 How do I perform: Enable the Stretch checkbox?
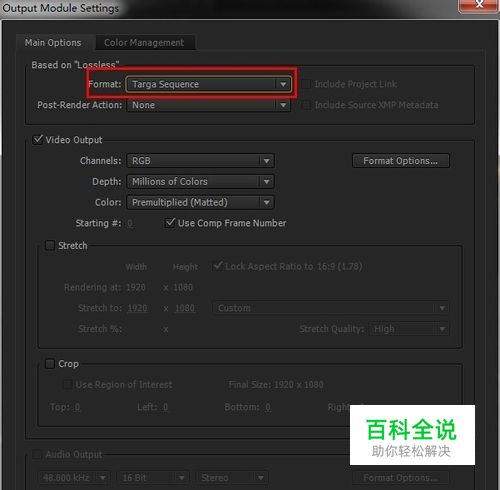[50, 246]
